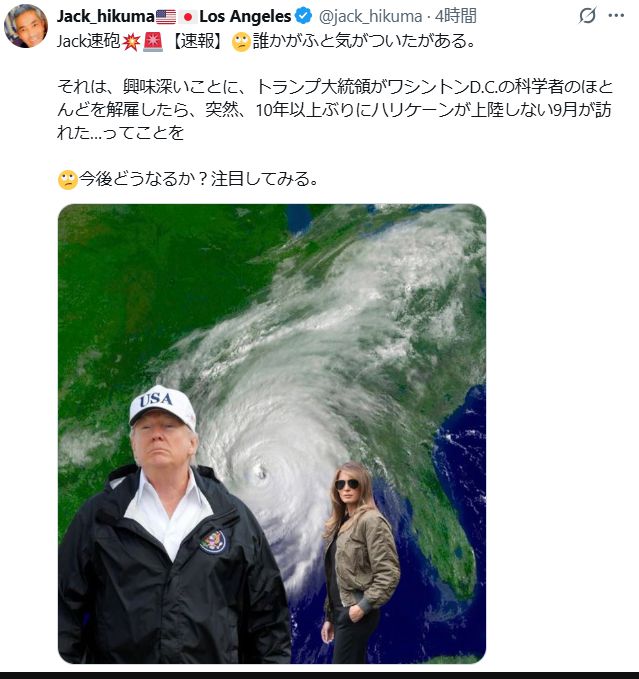Click the white USA cap in photo

coord(163,406)
